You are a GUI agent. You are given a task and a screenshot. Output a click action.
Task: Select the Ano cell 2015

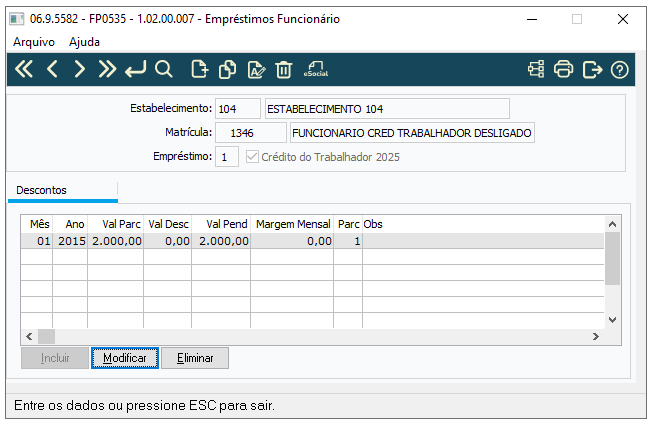coord(70,241)
